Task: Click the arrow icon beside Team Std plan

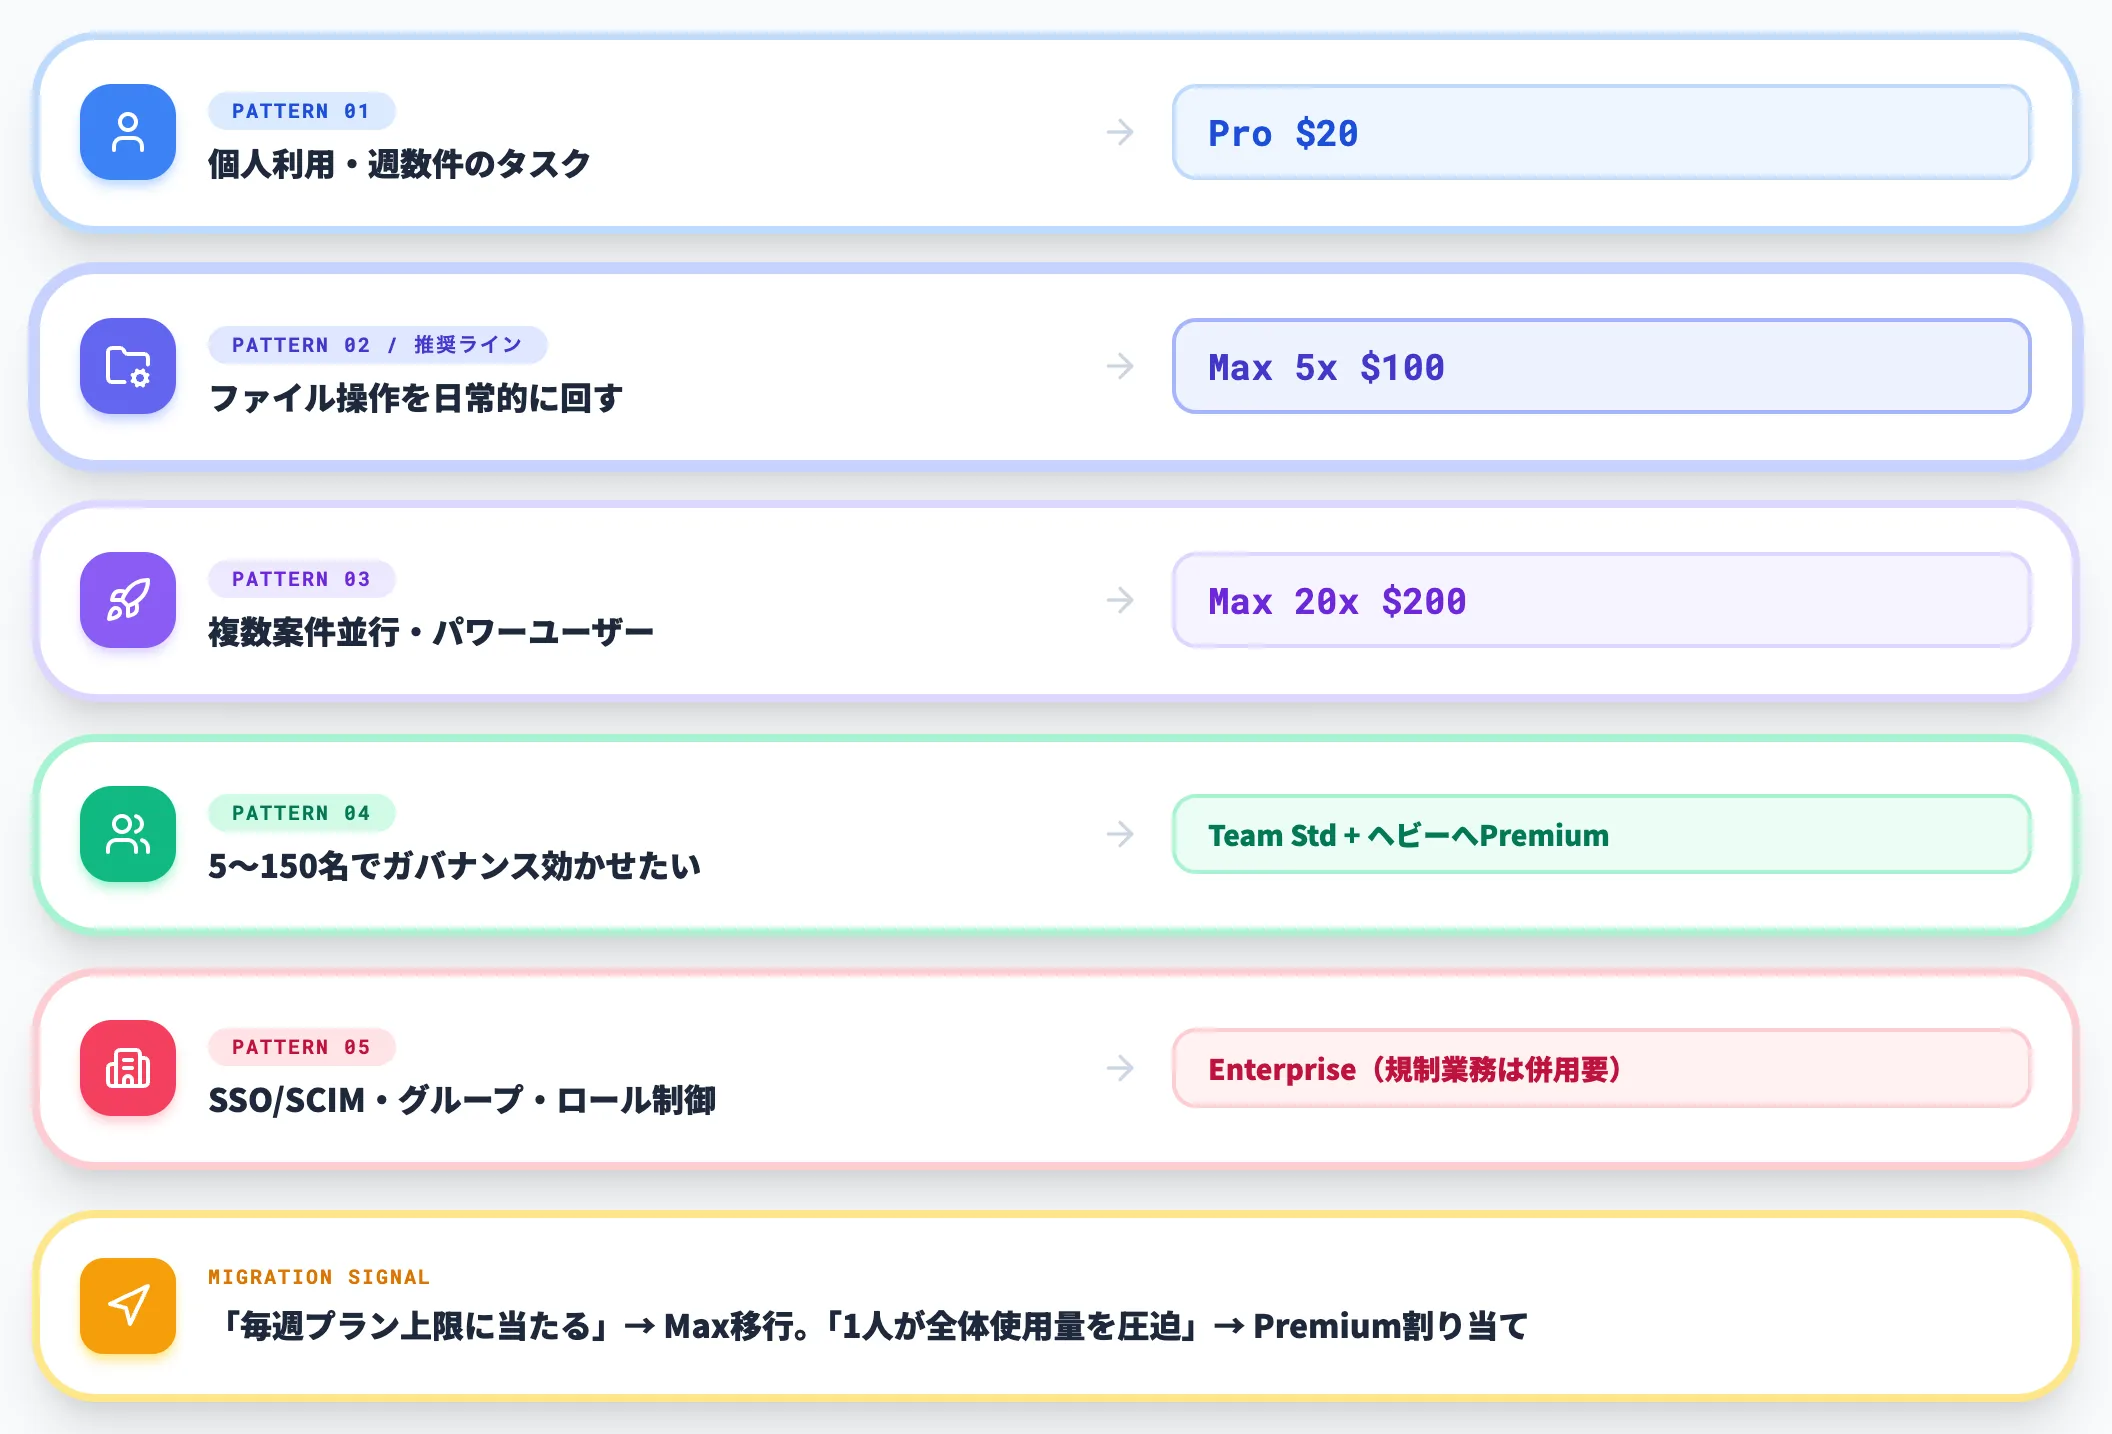Action: click(1120, 834)
